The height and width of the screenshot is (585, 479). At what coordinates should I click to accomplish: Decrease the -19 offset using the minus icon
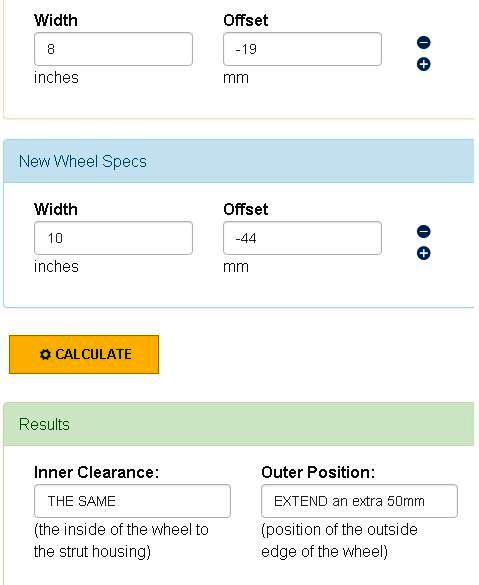423,43
